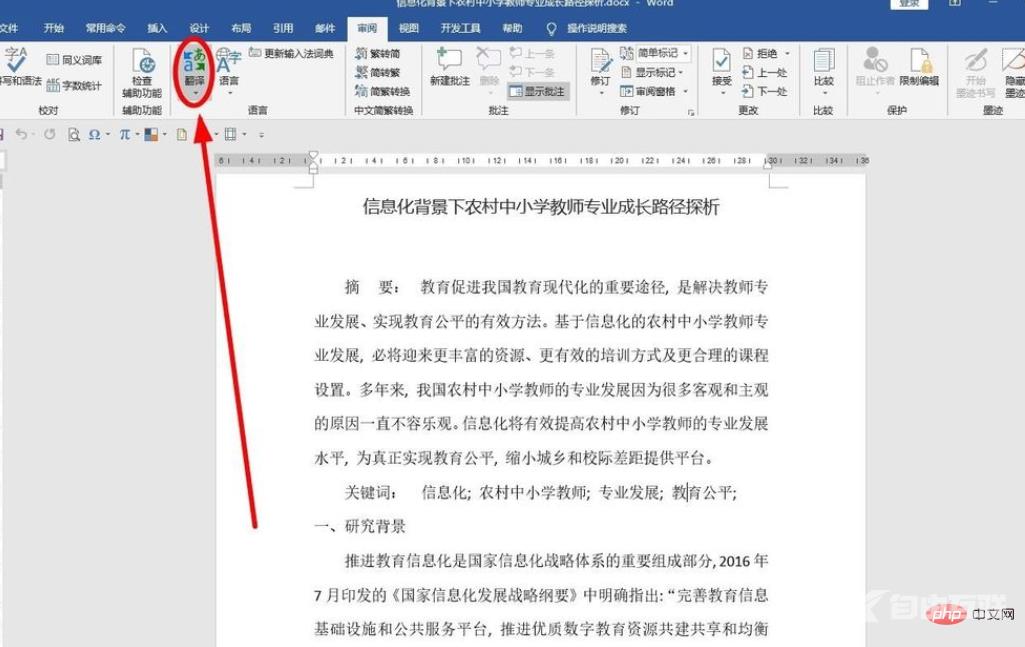
Task: Toggle the 审阅窗格 reviewing pane
Action: tap(655, 91)
